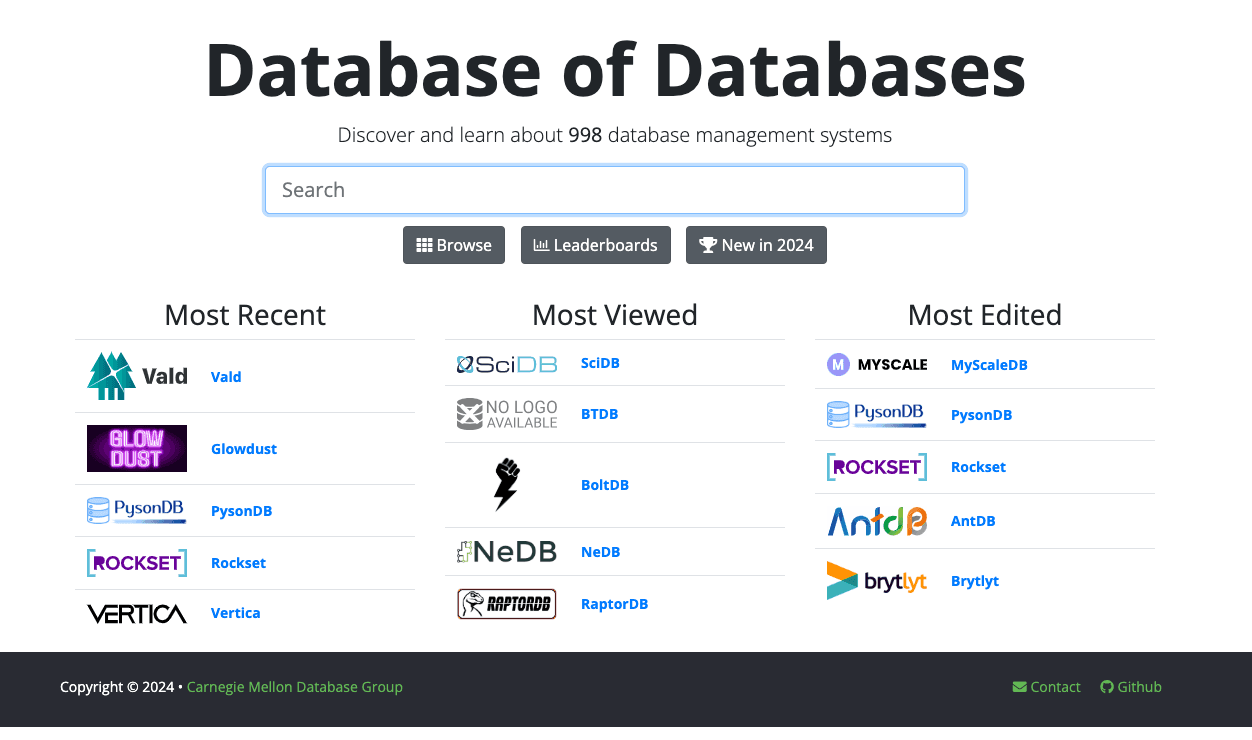Open Rockset link under Most Edited

click(x=978, y=467)
